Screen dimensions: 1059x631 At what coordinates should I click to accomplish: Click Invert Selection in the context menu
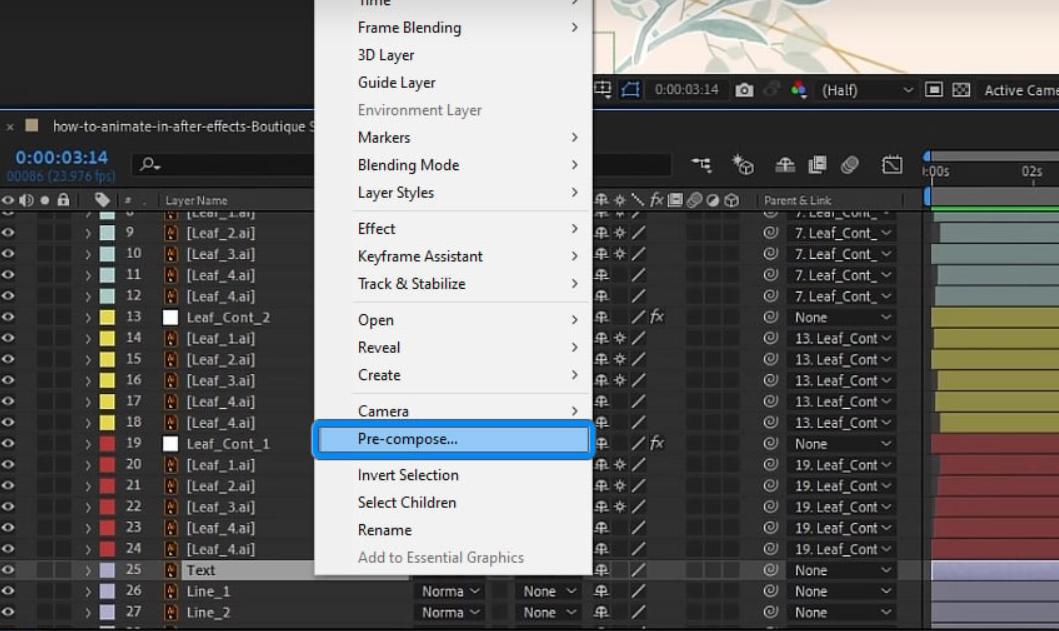453,475
